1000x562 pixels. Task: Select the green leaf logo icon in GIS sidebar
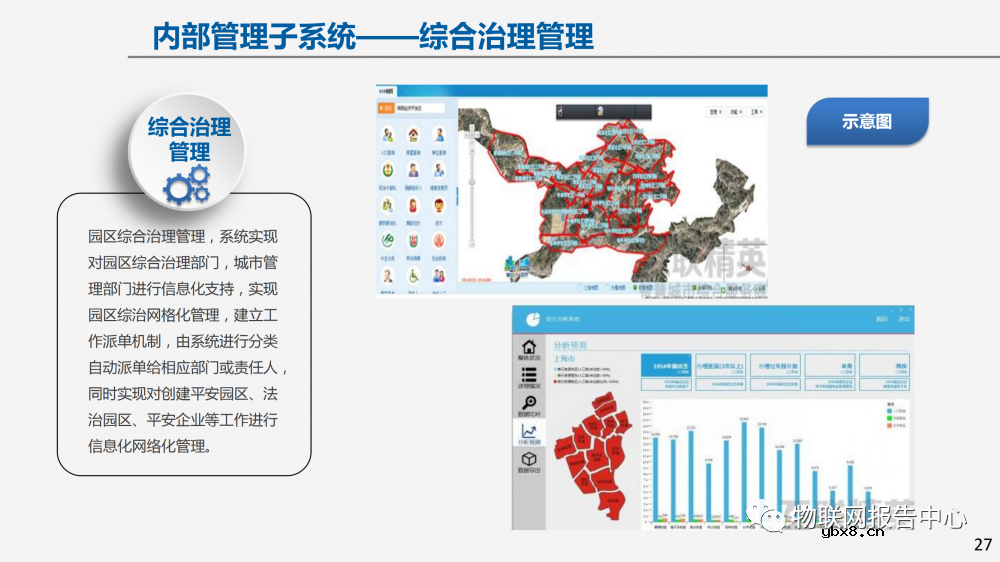(388, 240)
